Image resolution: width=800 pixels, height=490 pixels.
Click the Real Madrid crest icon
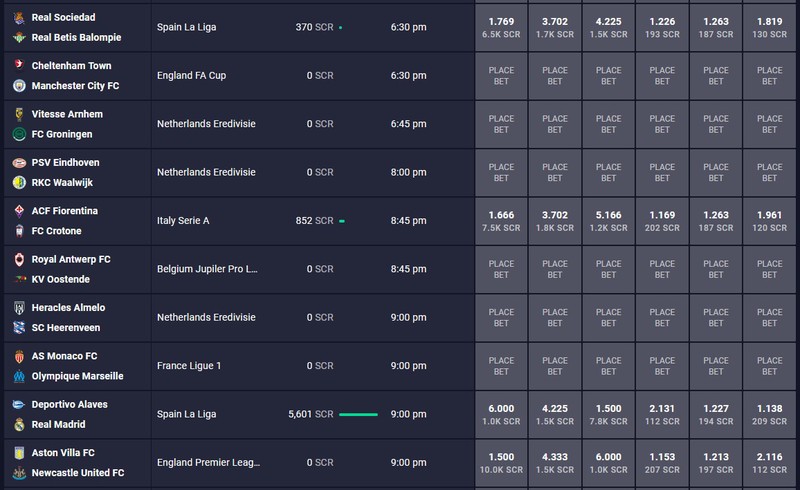coord(19,425)
